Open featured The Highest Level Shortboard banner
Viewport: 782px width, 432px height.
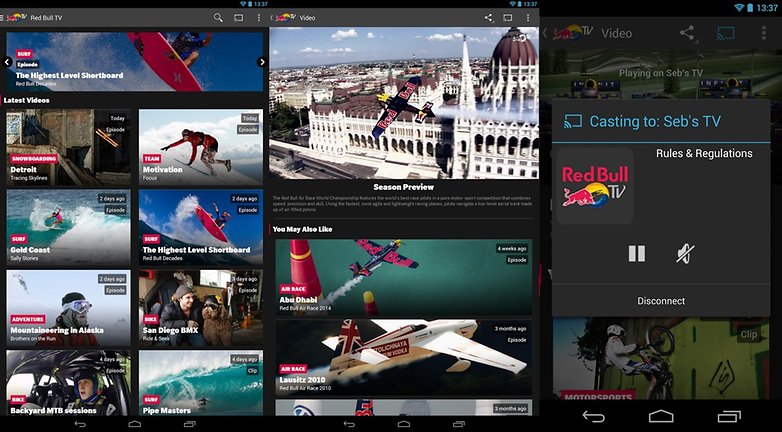(135, 62)
